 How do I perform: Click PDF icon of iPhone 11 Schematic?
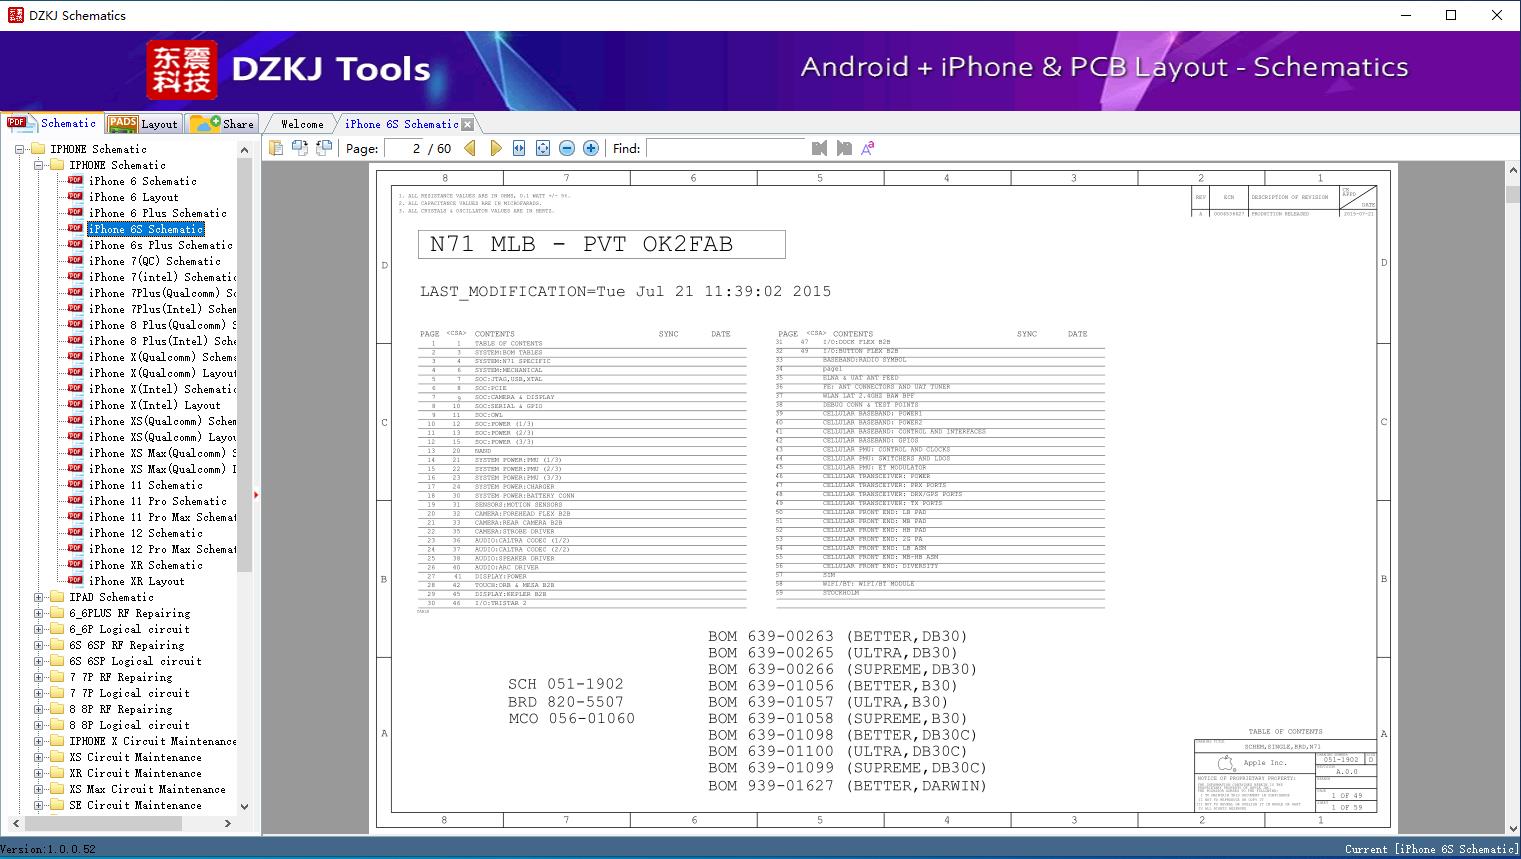(x=76, y=485)
